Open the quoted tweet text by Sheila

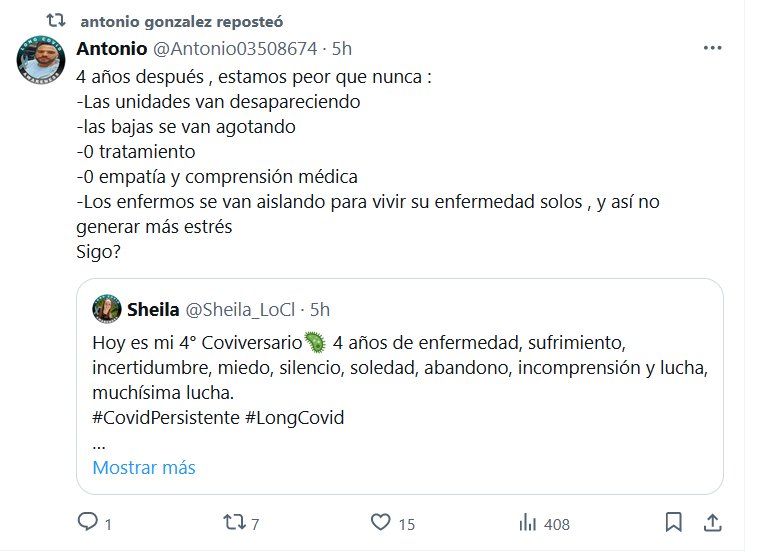coord(398,366)
